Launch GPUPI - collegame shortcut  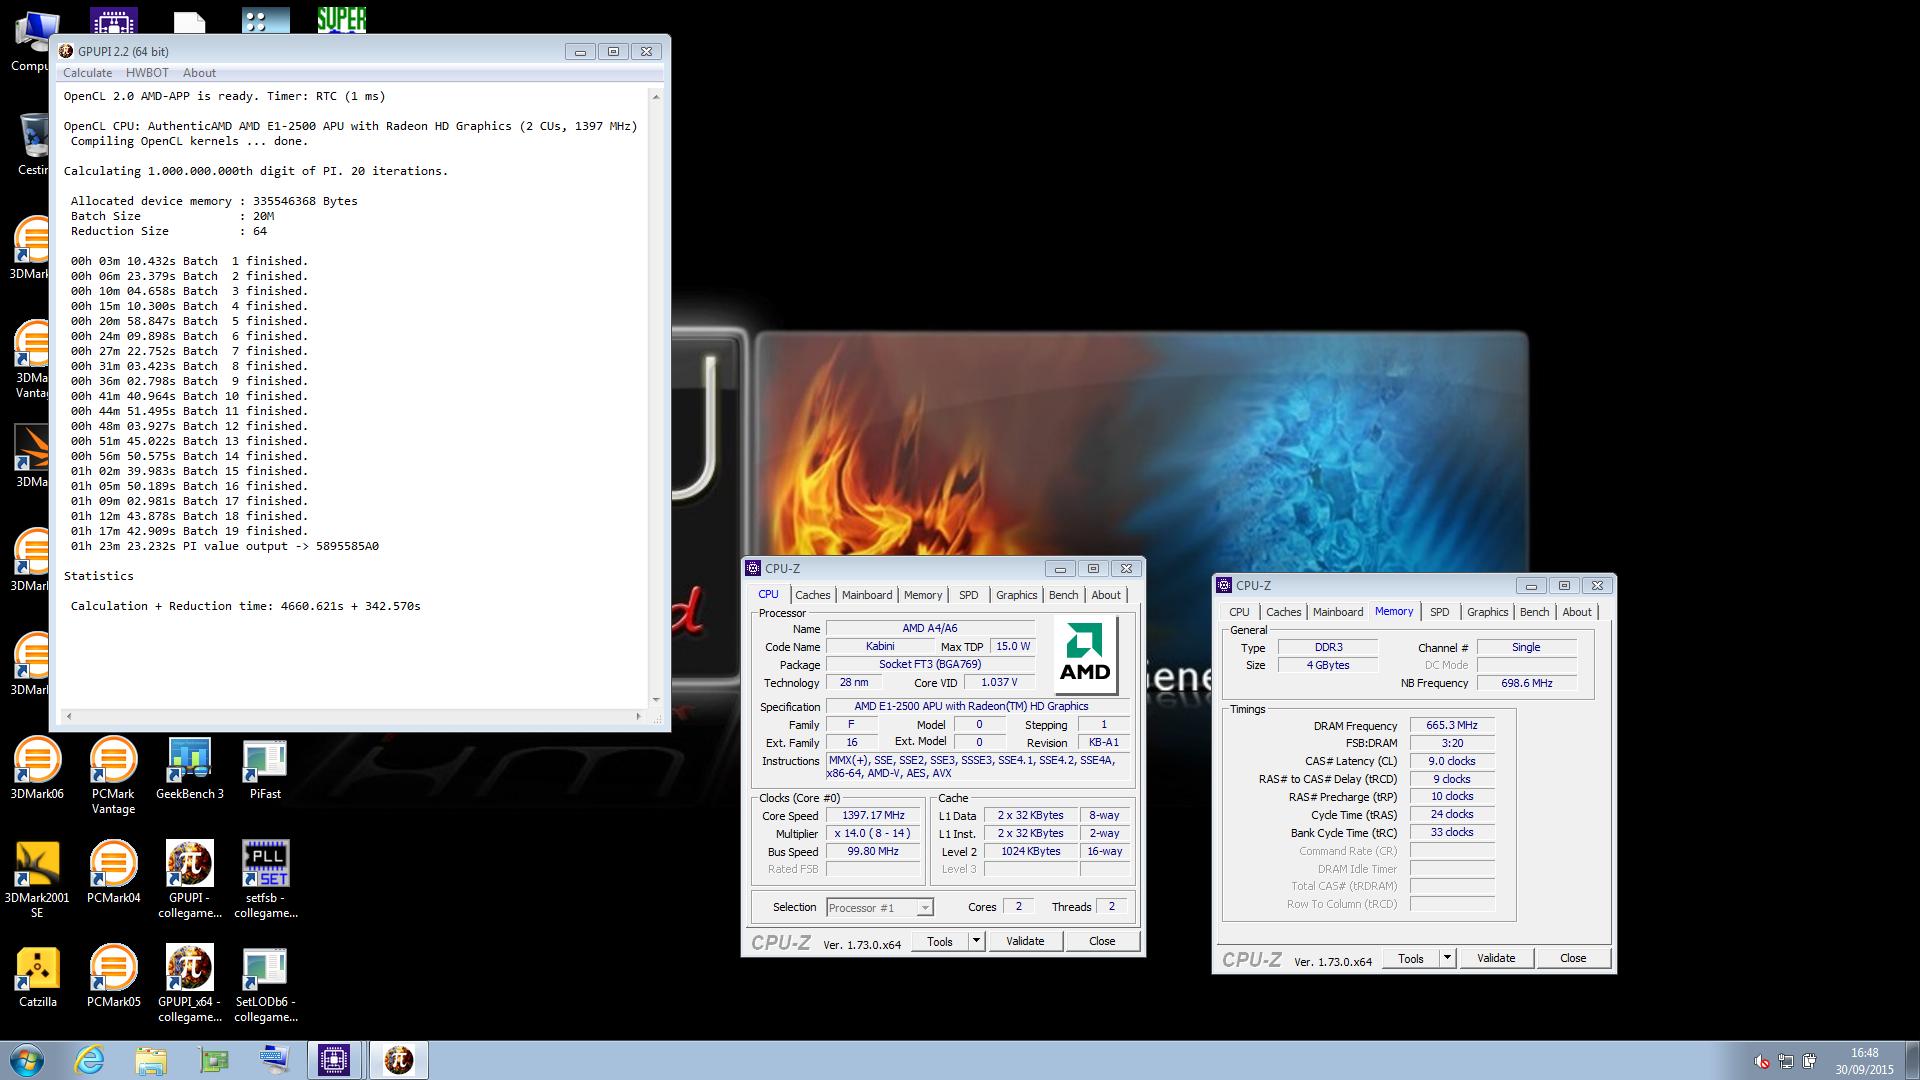[x=190, y=880]
